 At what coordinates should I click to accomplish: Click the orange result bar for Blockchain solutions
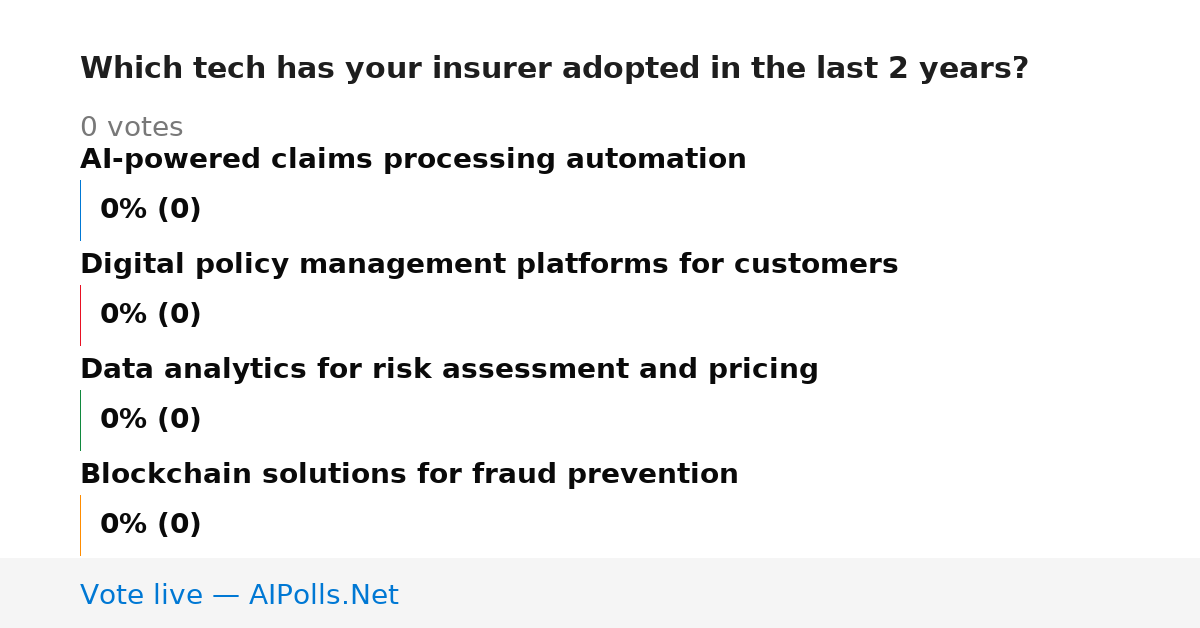coord(80,525)
